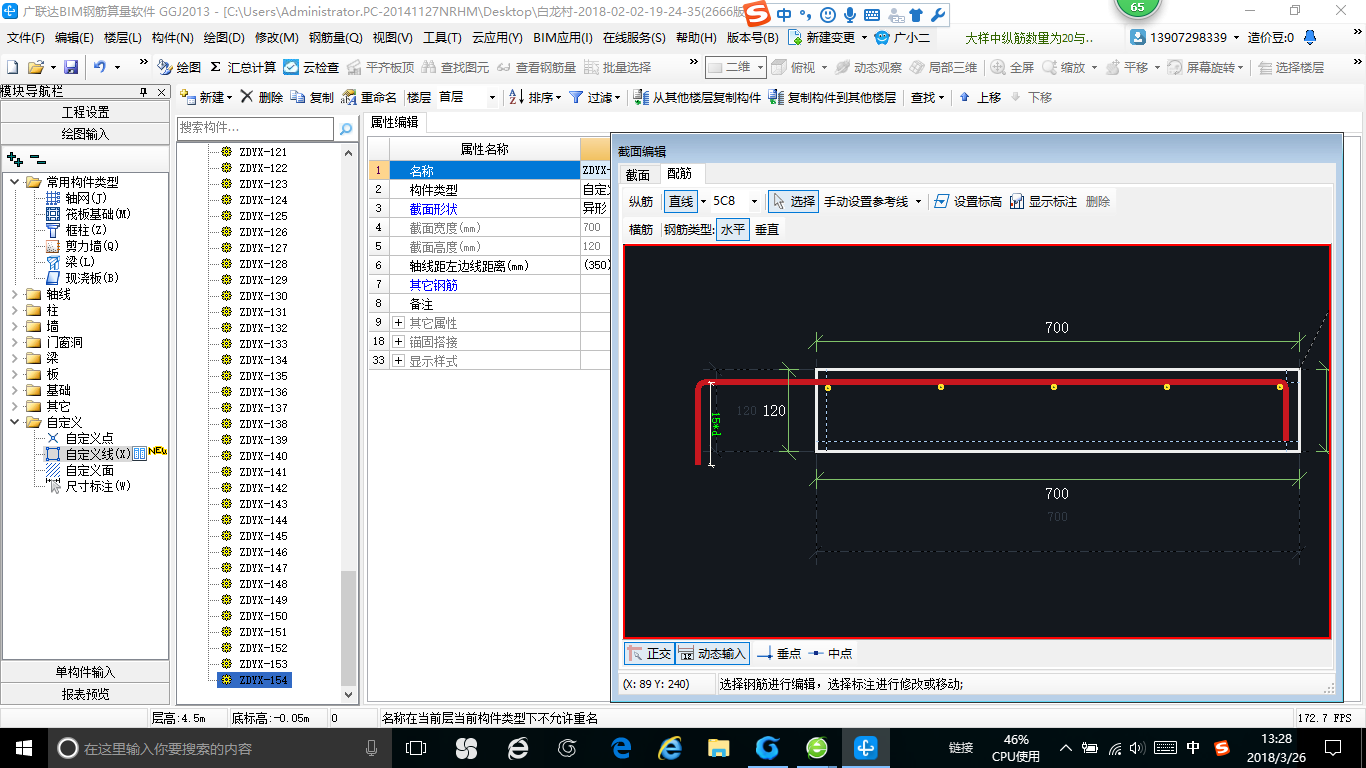Switch to the 截面 tab
Image resolution: width=1366 pixels, height=768 pixels.
(x=637, y=174)
